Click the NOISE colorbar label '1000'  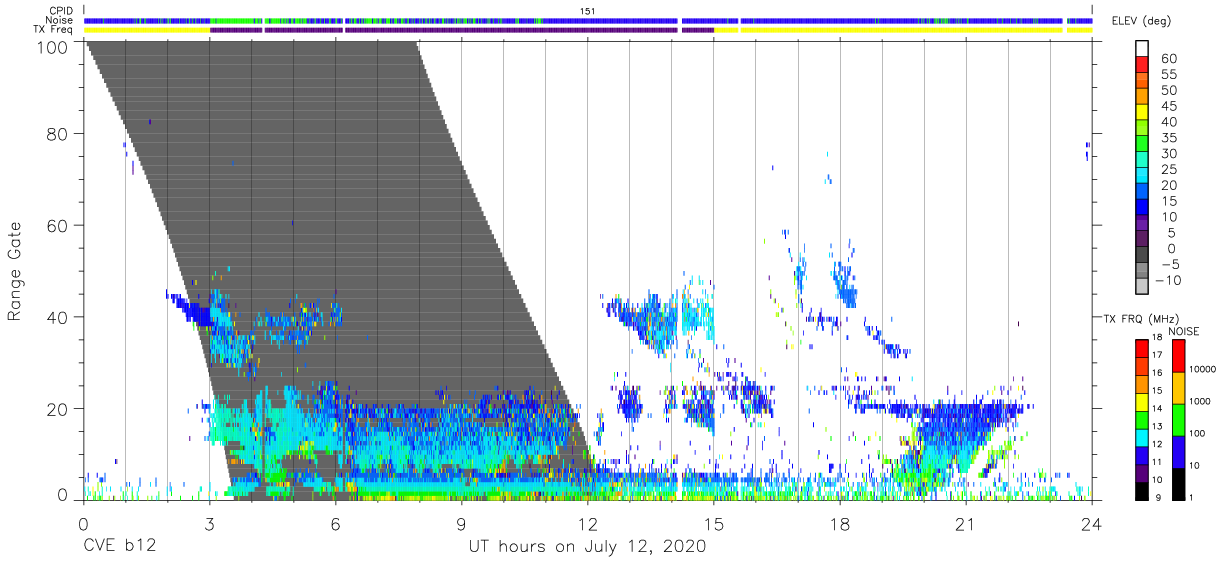click(1199, 401)
